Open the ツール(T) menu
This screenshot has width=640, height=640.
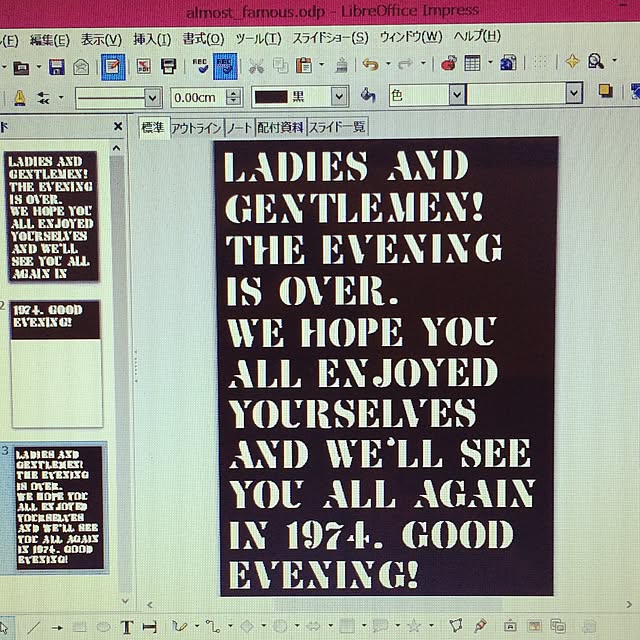pyautogui.click(x=258, y=39)
